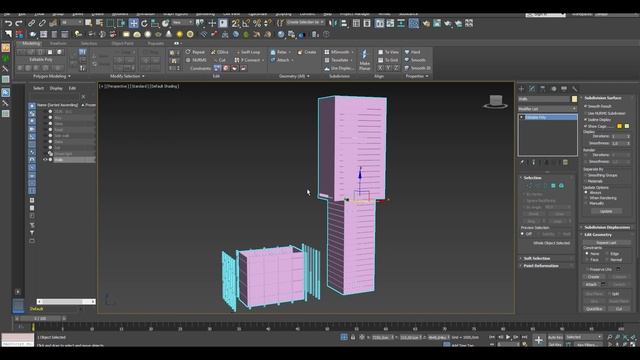
Task: Expand the Subdivision Displacement rollout
Action: pos(607,227)
